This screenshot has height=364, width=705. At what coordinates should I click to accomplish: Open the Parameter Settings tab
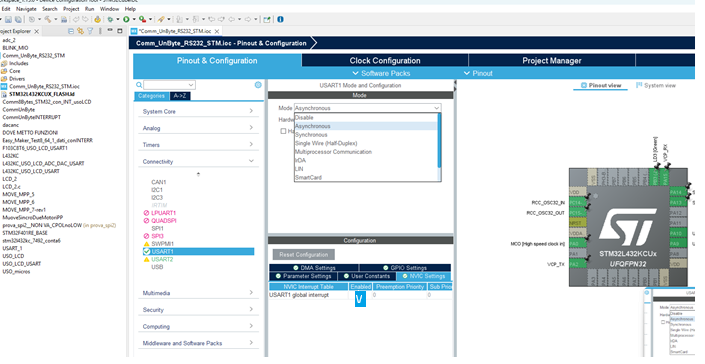coord(303,276)
